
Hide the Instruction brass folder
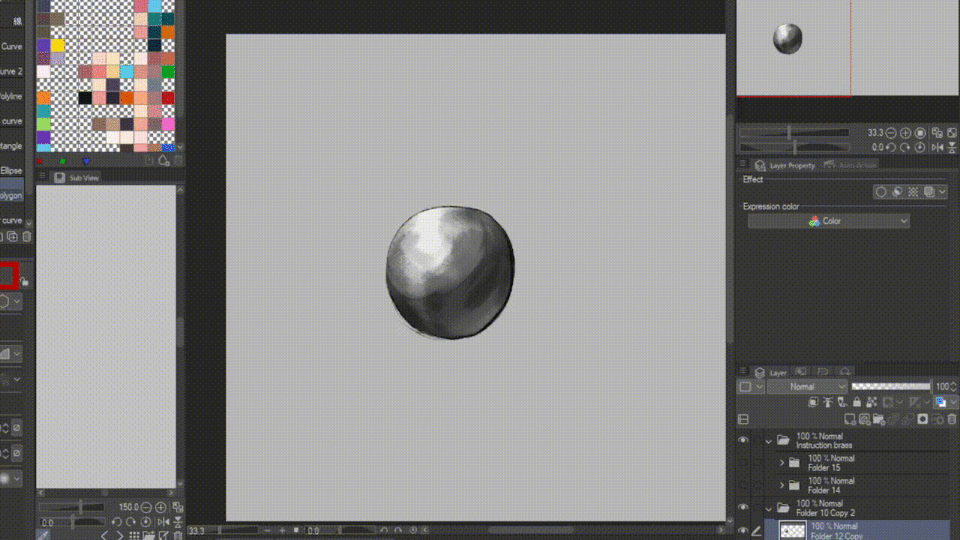743,440
